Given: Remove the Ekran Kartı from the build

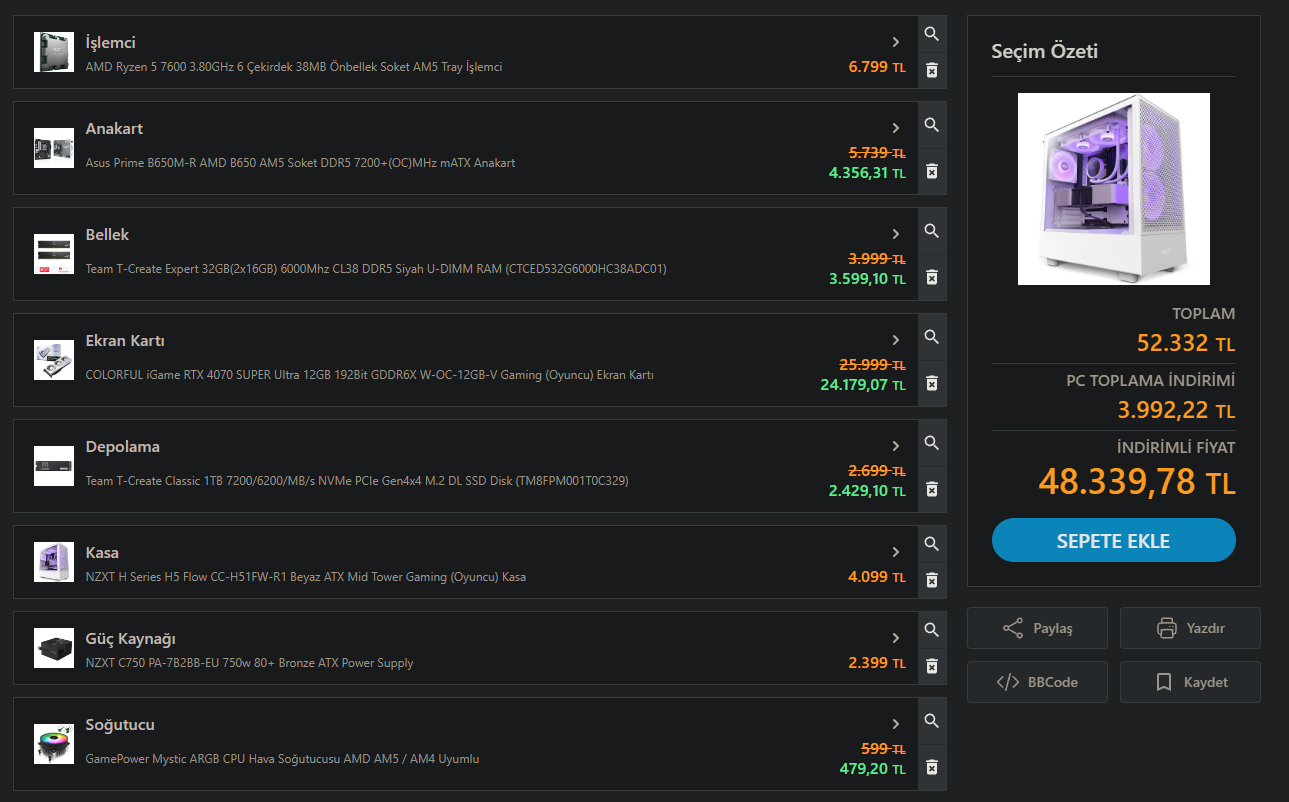Looking at the screenshot, I should point(932,383).
